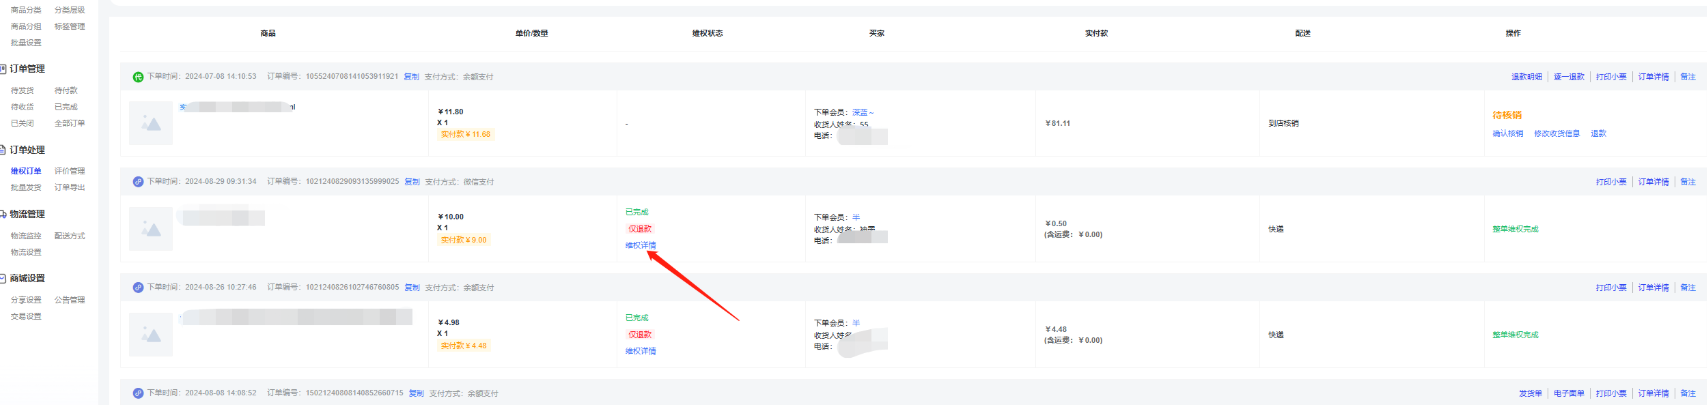Select 待发货 in the order management menu
Screen dimensions: 1707x405
coord(22,91)
